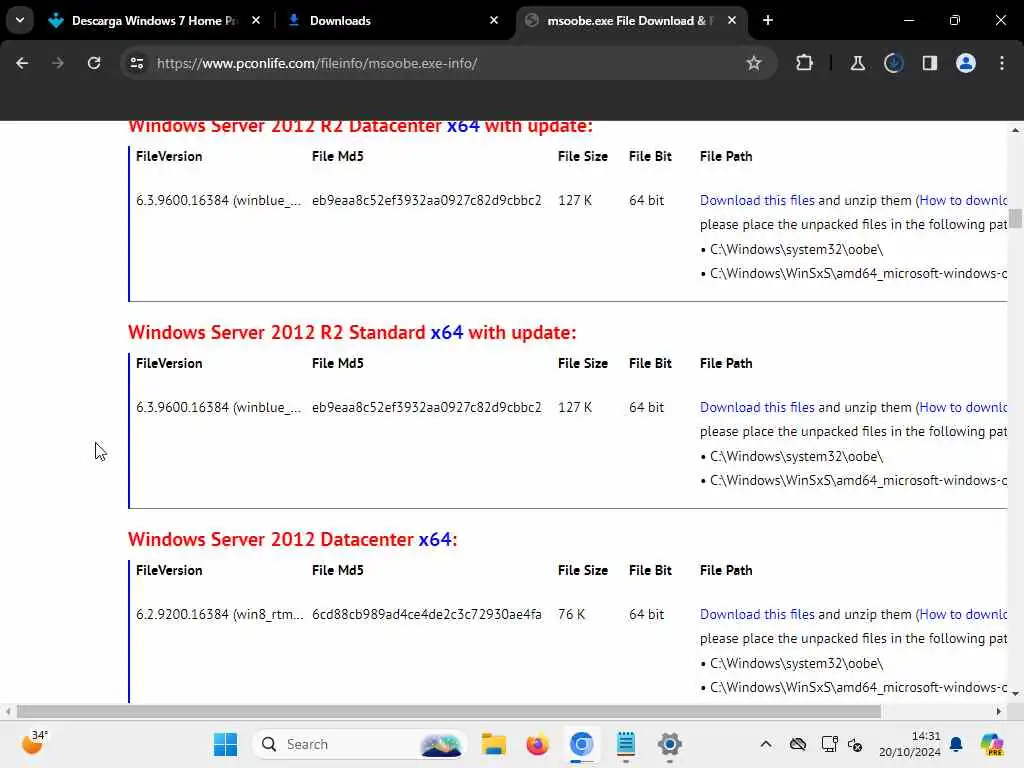Click the vertical scrollbar thumb
The image size is (1024, 768).
1015,219
